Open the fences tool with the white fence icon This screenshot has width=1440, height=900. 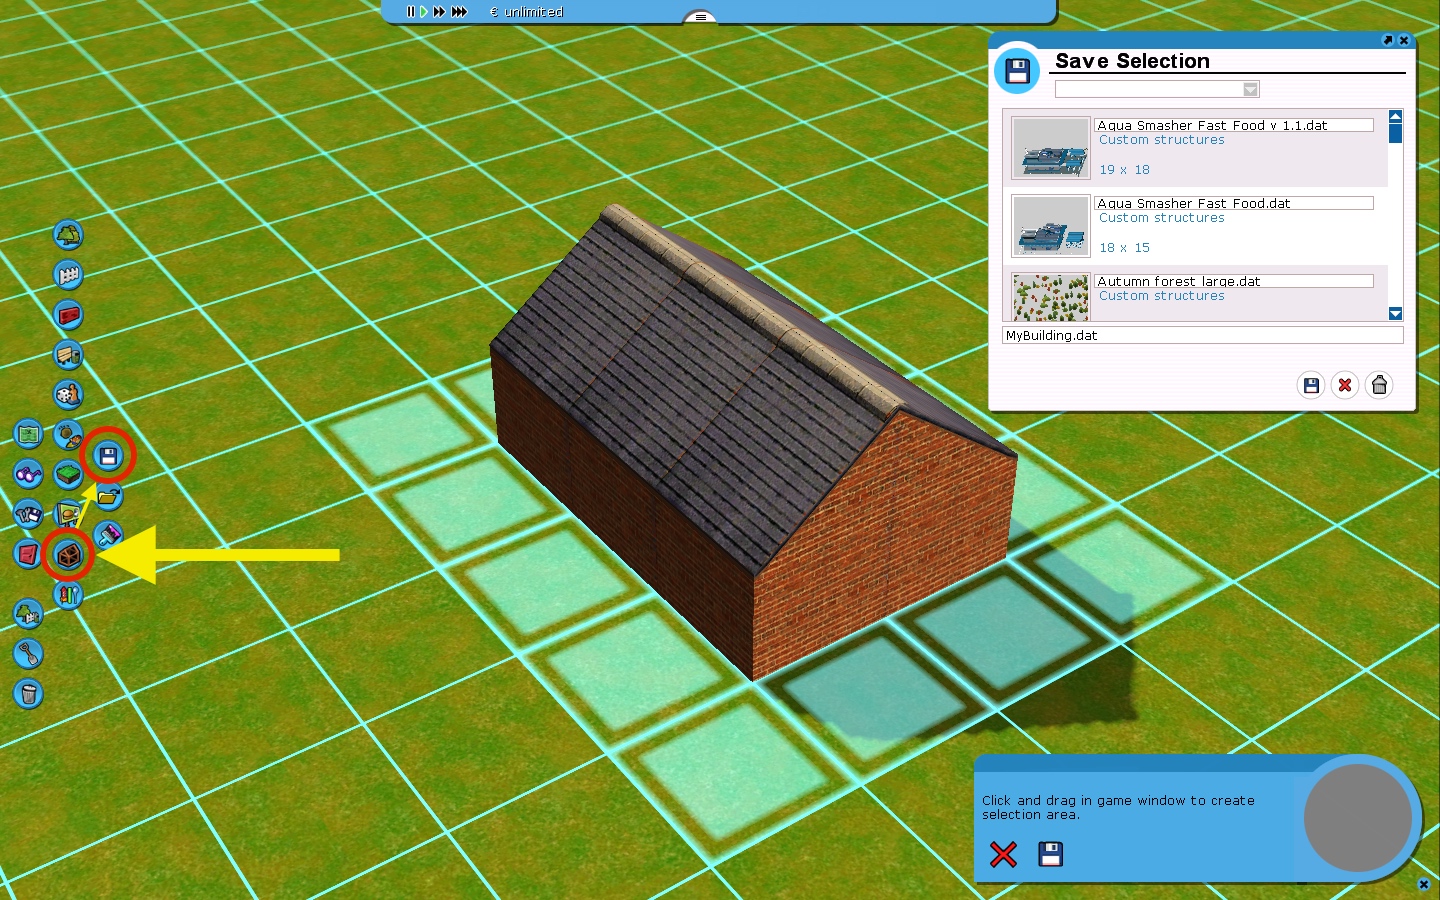tap(68, 275)
